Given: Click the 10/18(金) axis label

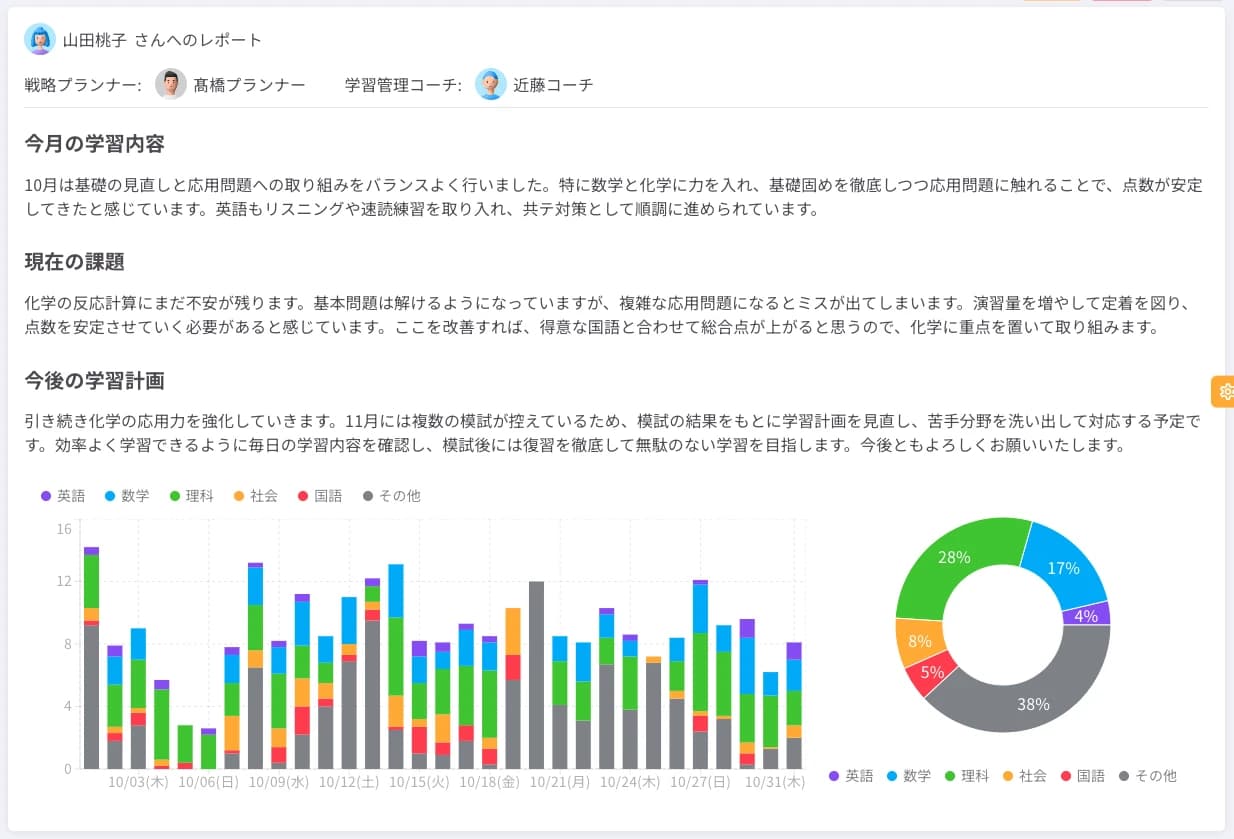Looking at the screenshot, I should click(489, 785).
